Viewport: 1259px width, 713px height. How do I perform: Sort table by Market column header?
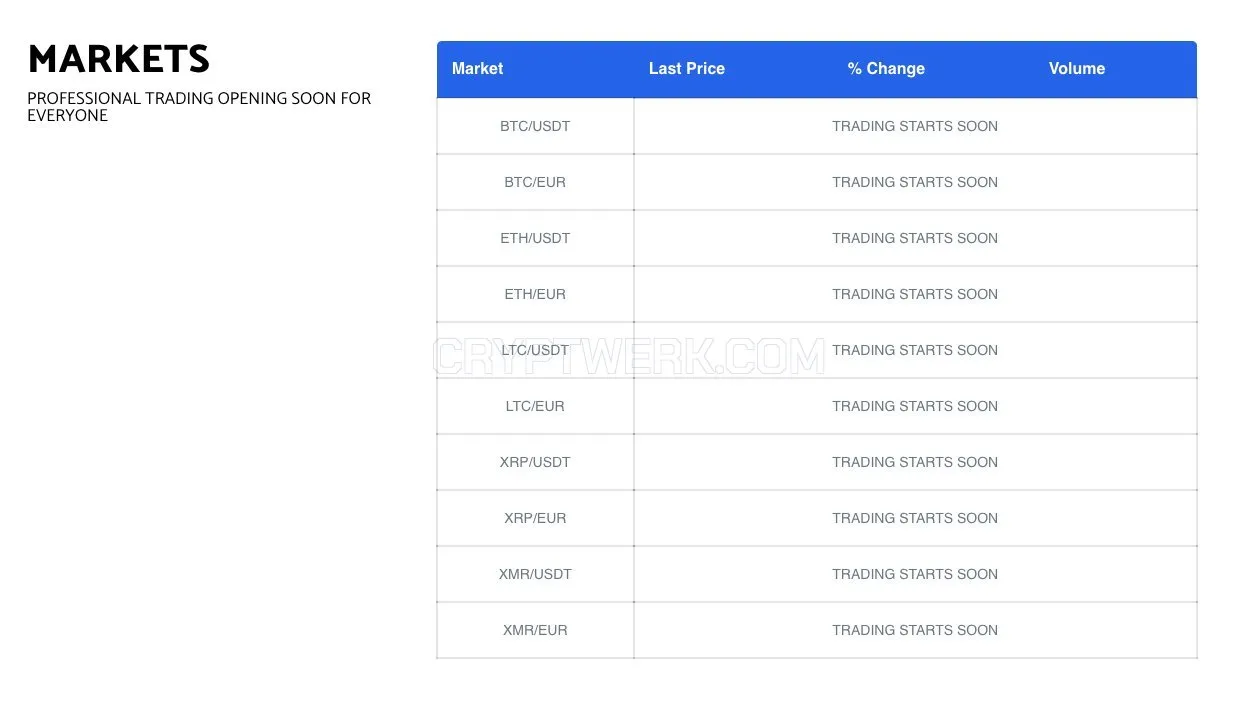pyautogui.click(x=477, y=69)
